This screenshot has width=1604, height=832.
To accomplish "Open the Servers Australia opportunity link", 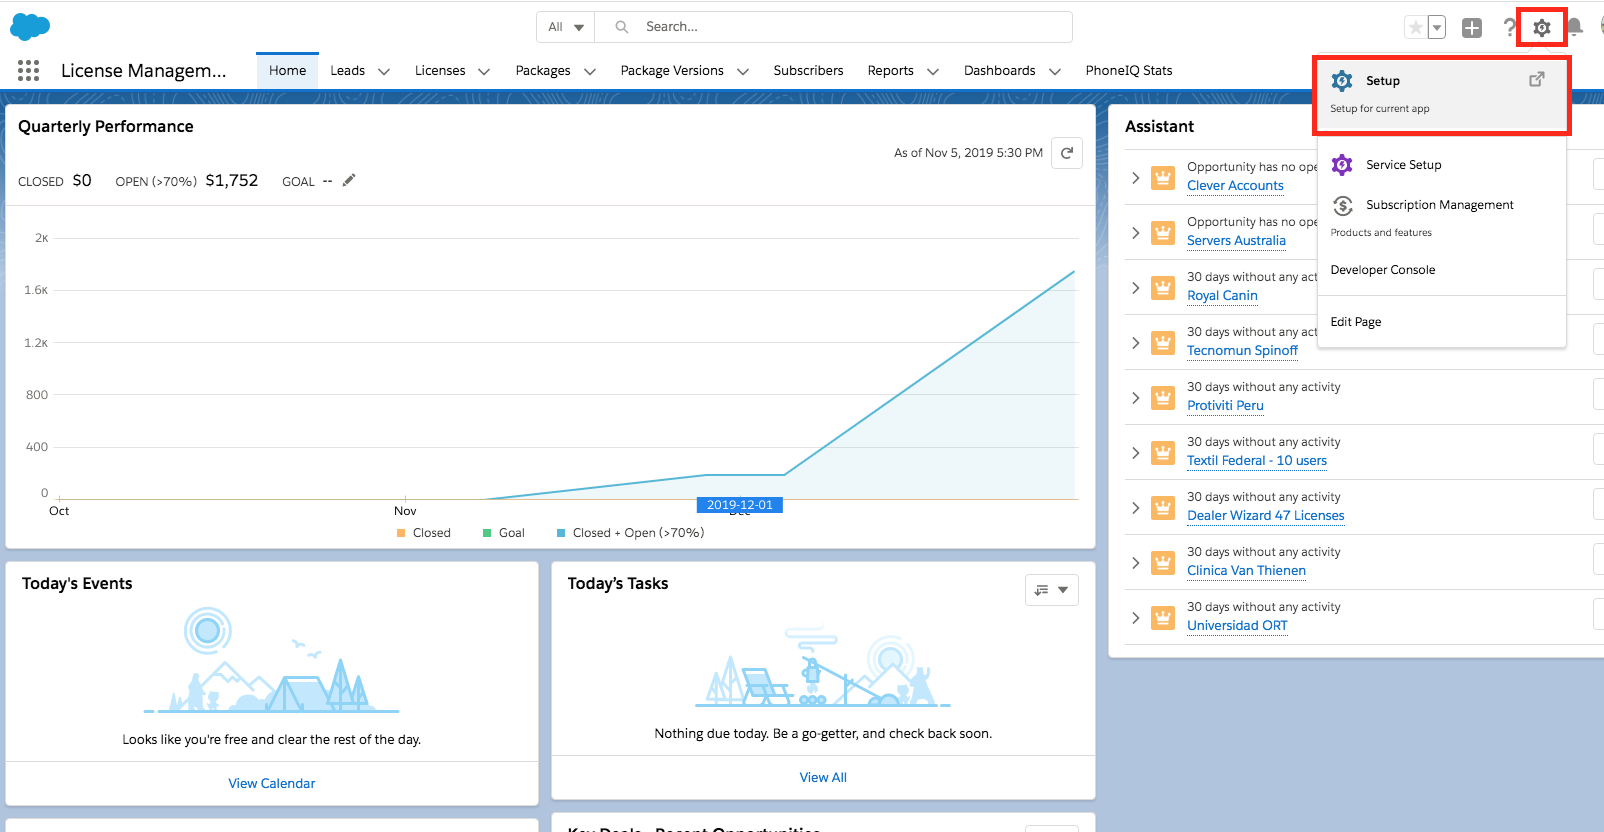I will 1236,241.
